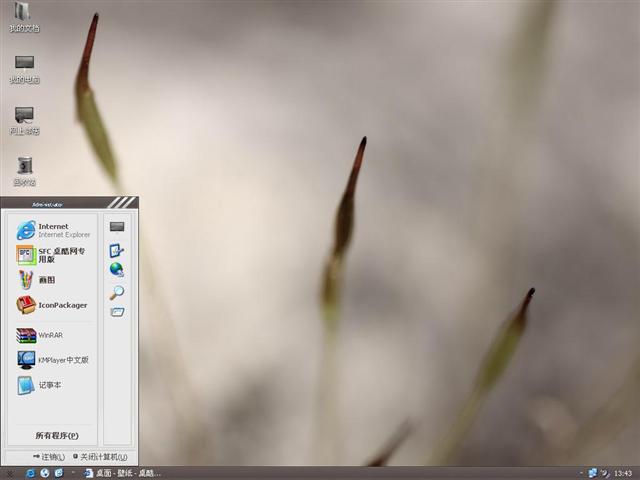Click the taskbar Start button
Screen dimensions: 640x480
(x=10, y=473)
